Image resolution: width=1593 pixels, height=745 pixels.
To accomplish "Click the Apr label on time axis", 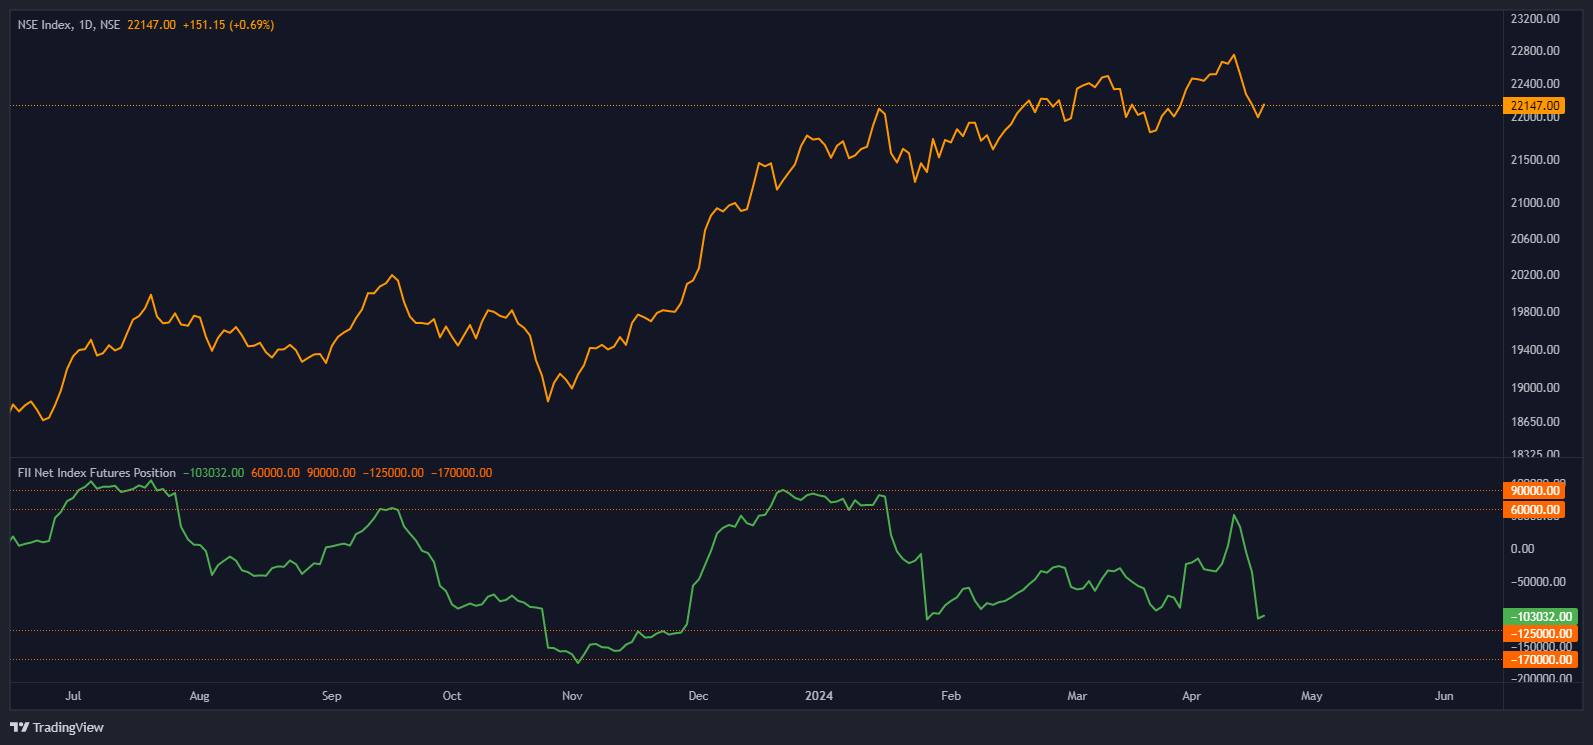I will [1191, 696].
